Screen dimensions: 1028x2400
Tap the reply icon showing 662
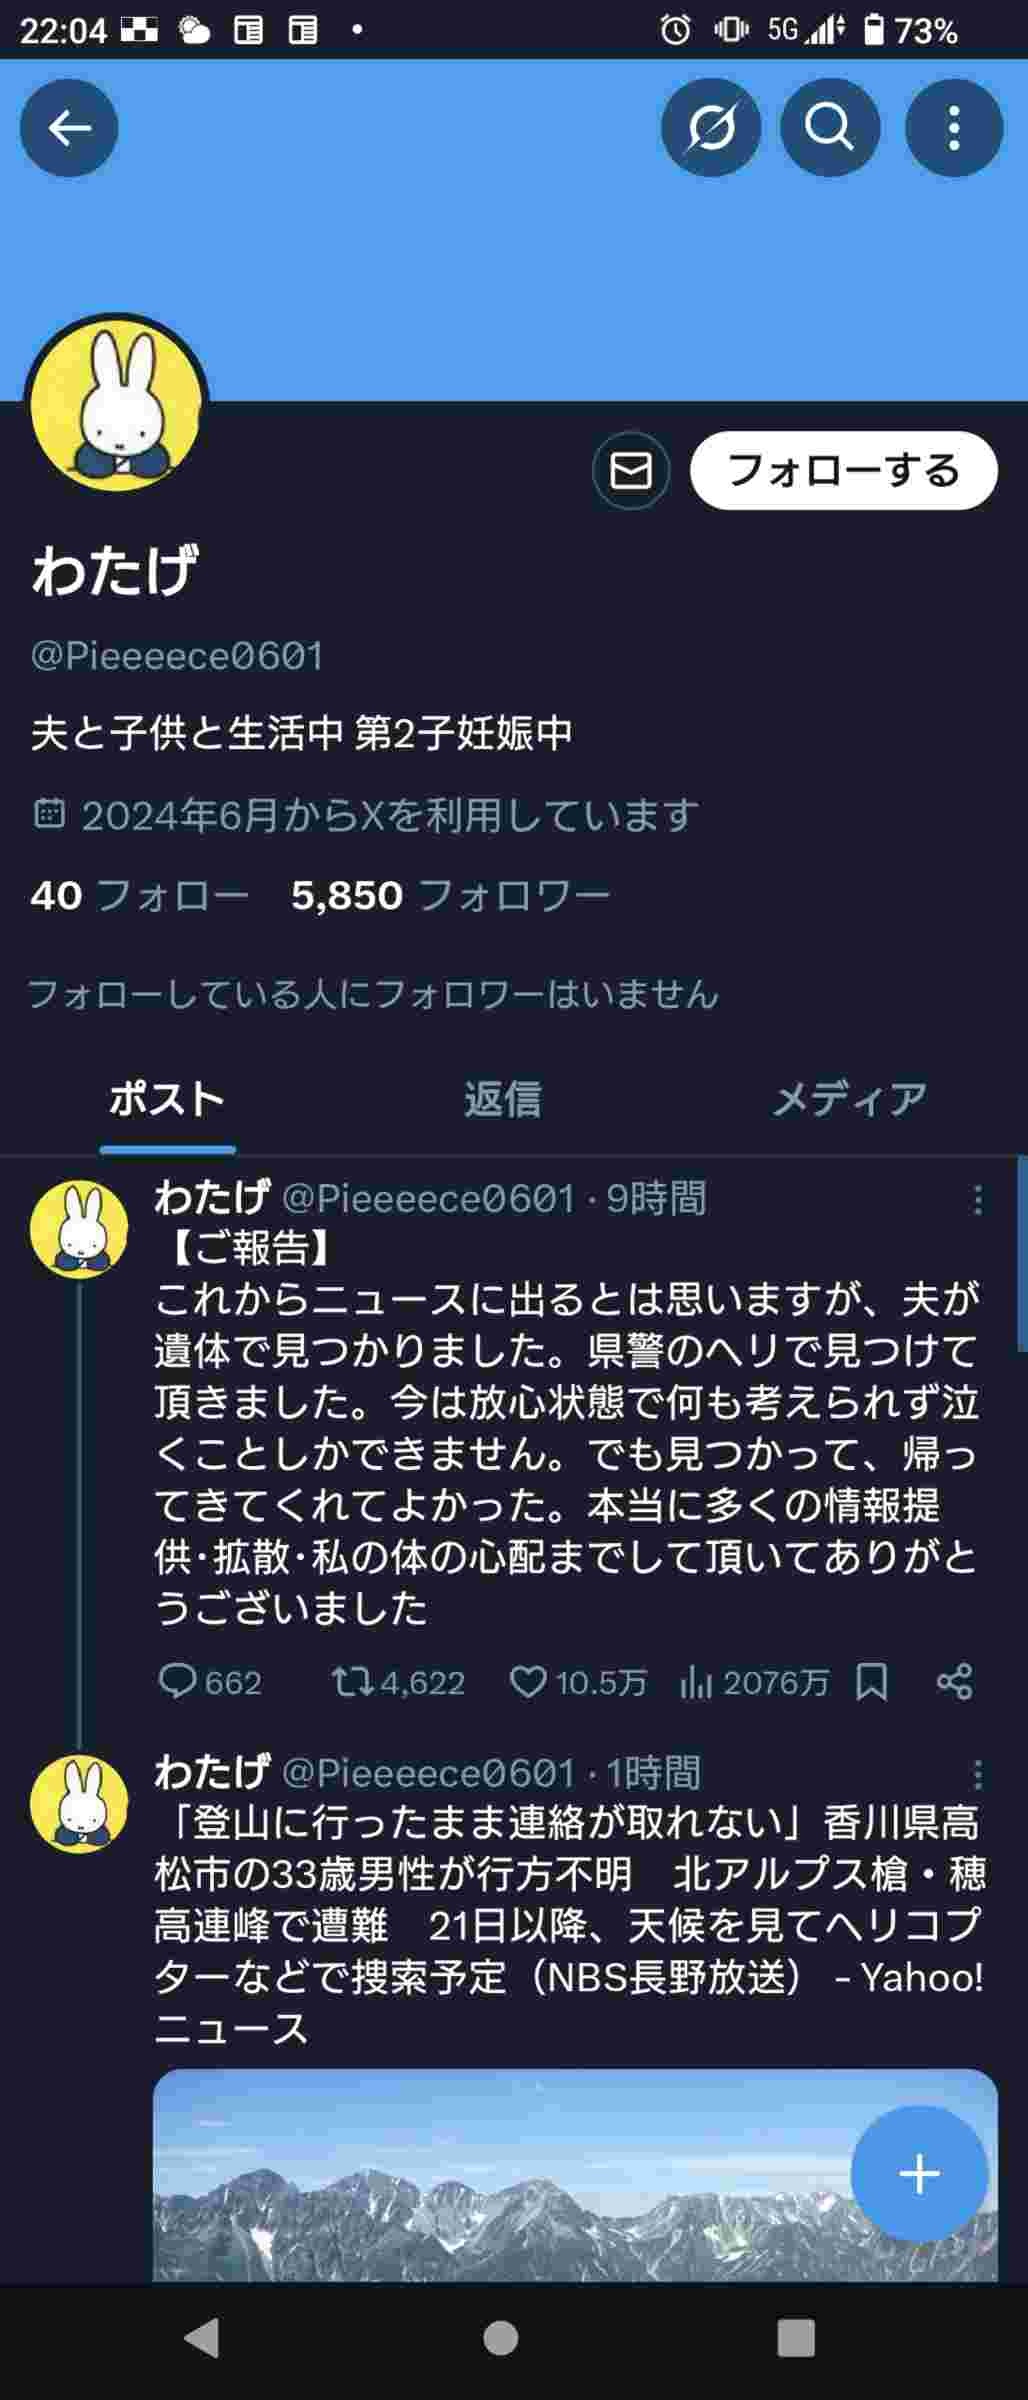click(x=178, y=1682)
